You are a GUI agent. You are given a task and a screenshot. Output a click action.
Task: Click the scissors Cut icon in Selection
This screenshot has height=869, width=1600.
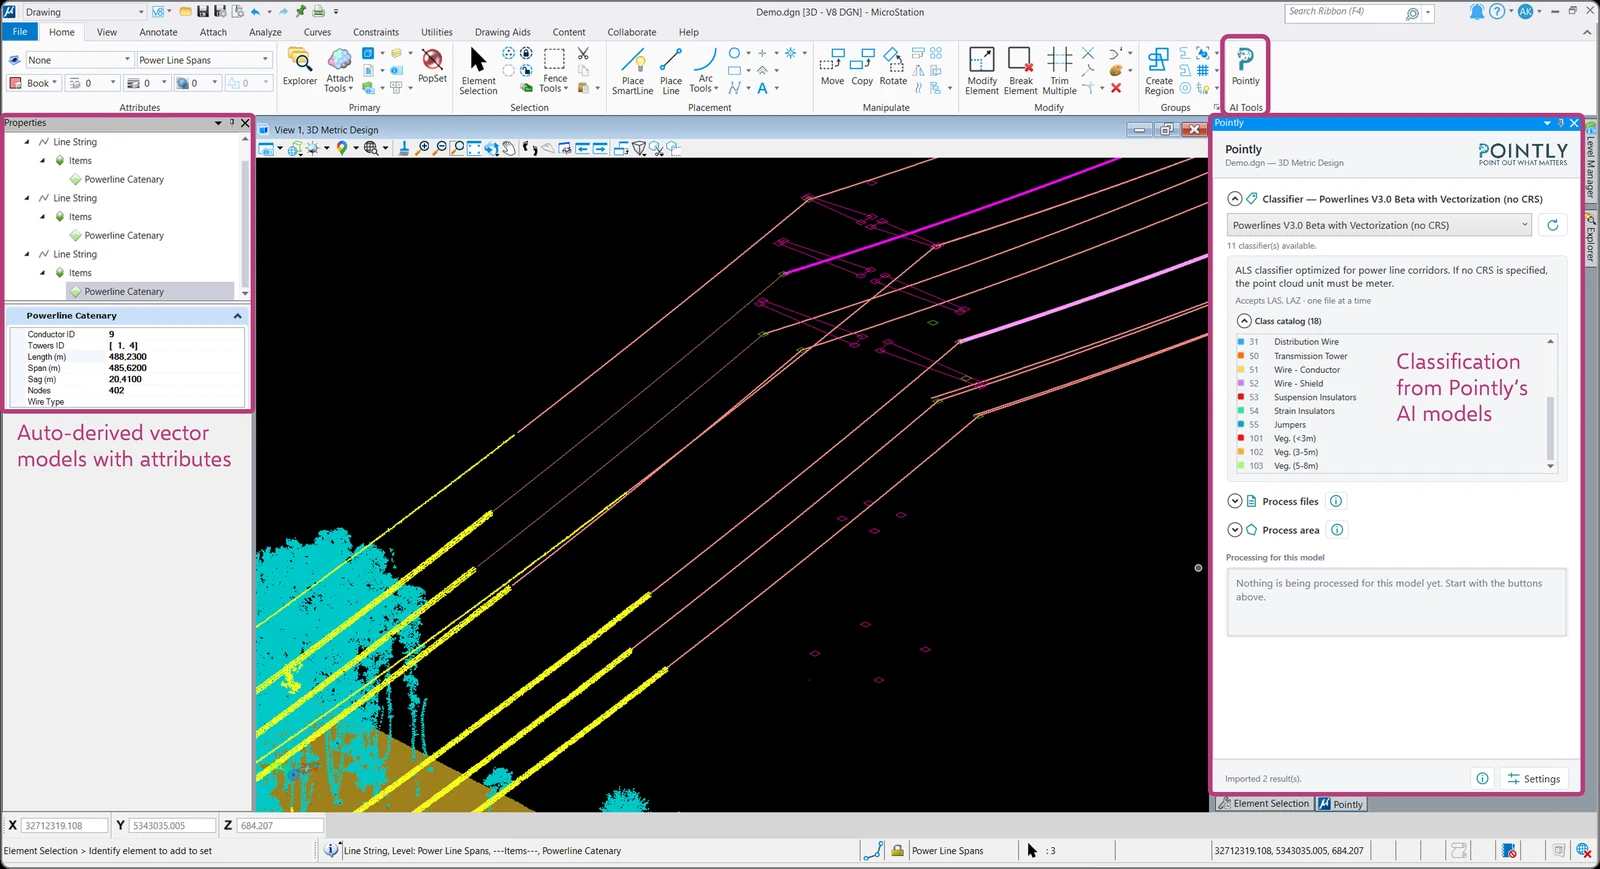583,53
